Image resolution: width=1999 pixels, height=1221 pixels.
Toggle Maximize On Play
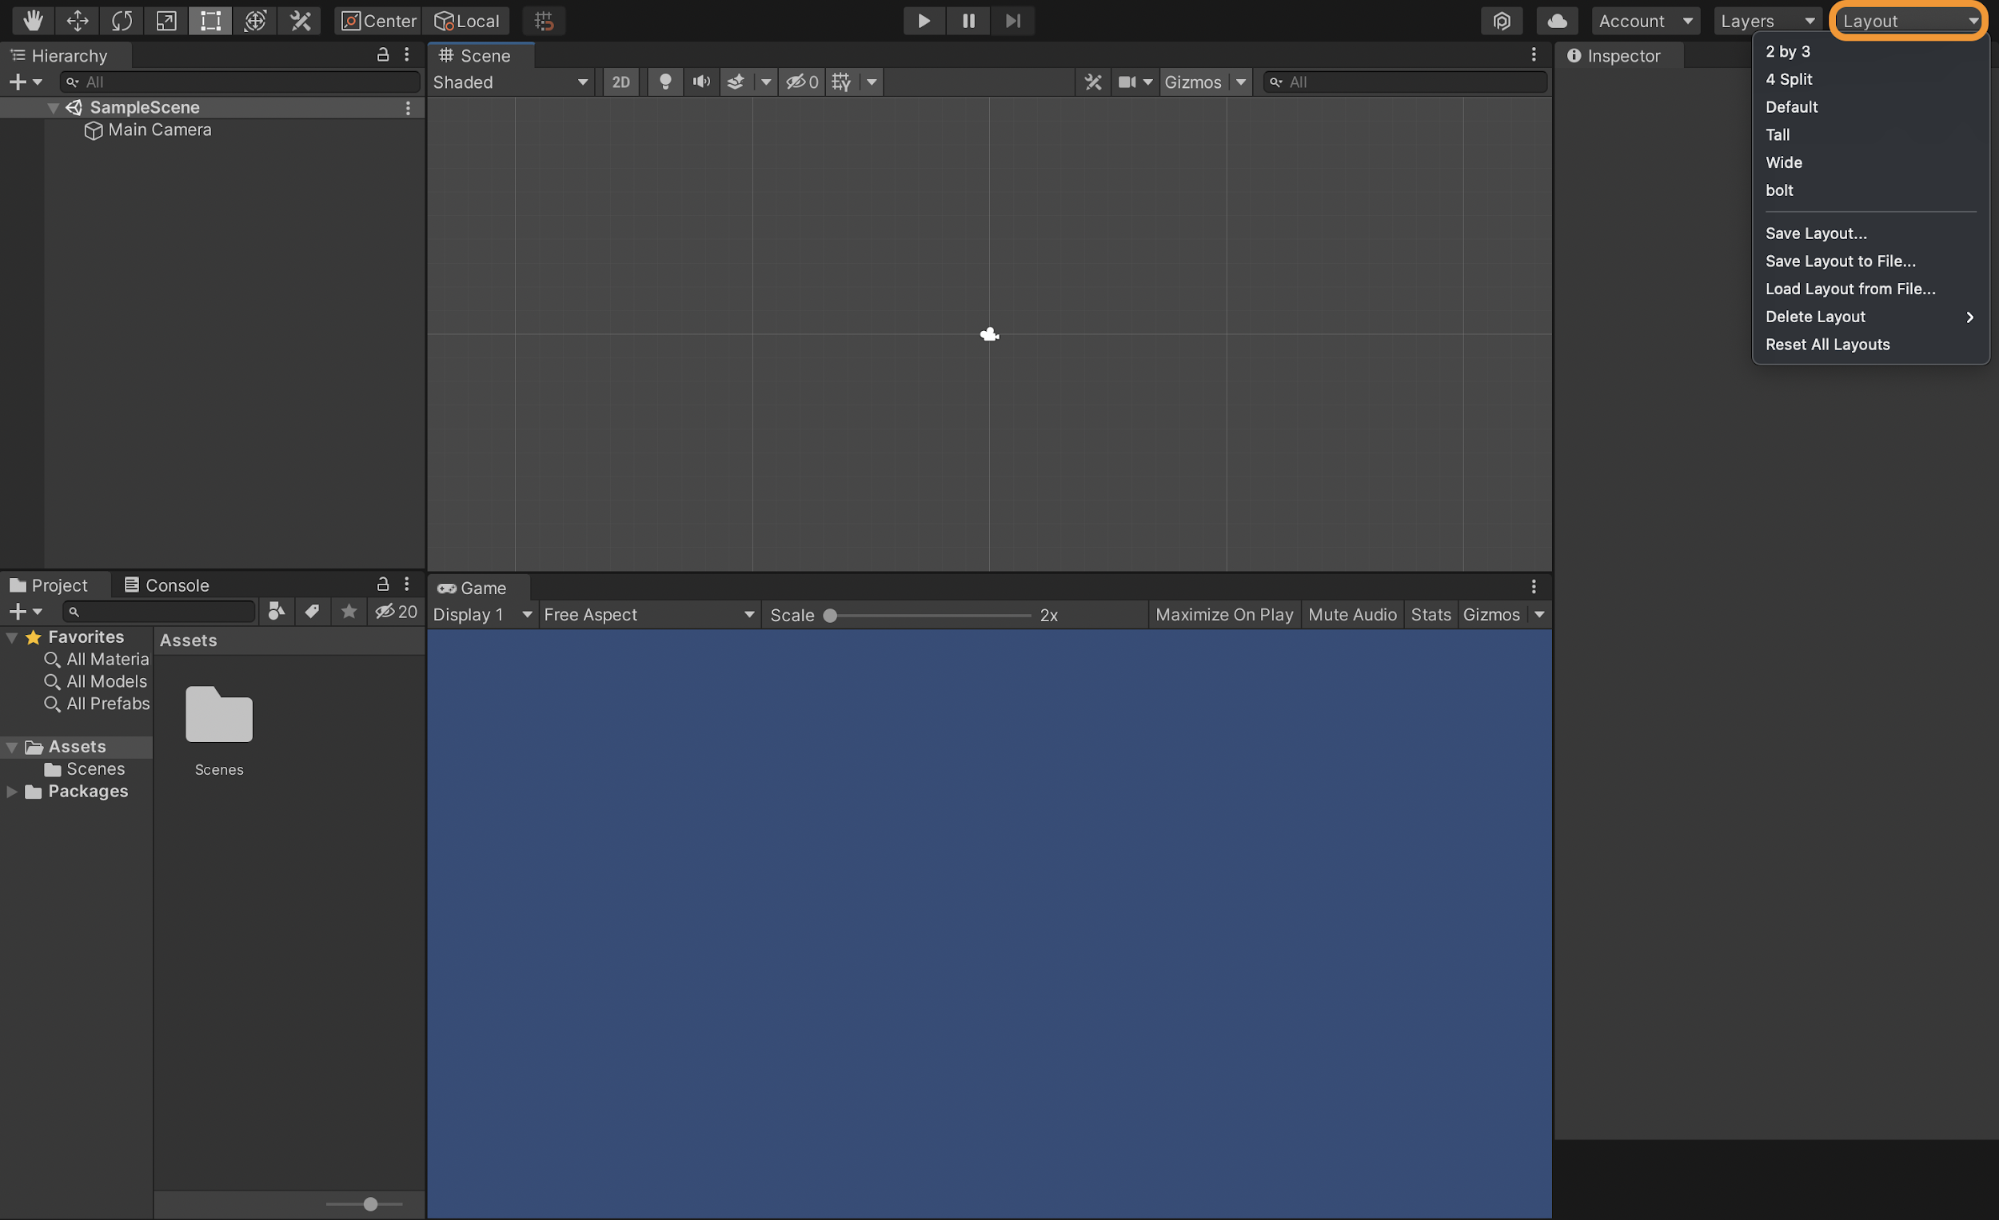point(1223,615)
